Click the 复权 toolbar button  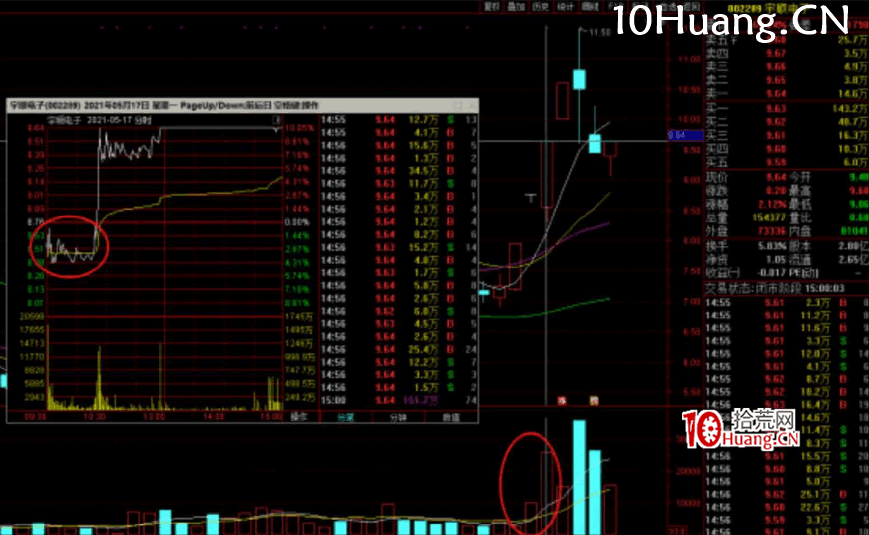pyautogui.click(x=490, y=6)
